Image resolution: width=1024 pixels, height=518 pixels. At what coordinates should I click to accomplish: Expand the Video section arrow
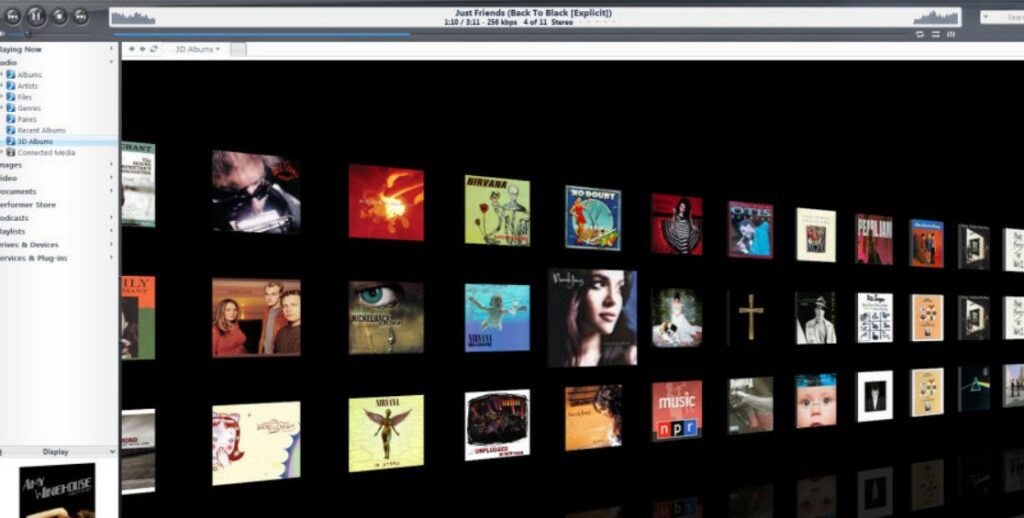coord(111,178)
